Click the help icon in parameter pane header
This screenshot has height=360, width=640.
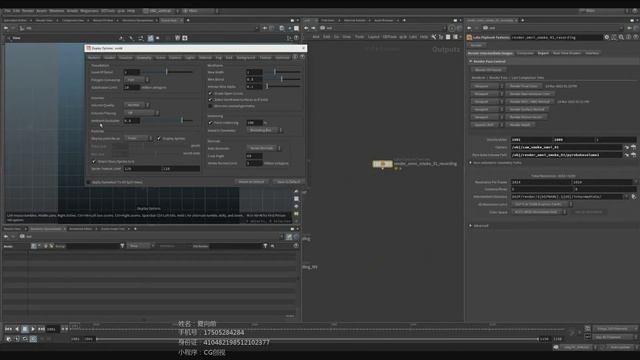point(635,37)
